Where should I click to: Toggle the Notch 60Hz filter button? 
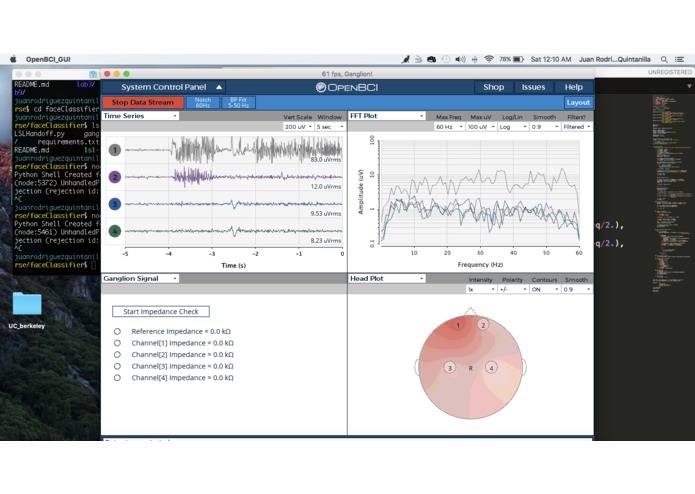pyautogui.click(x=203, y=102)
